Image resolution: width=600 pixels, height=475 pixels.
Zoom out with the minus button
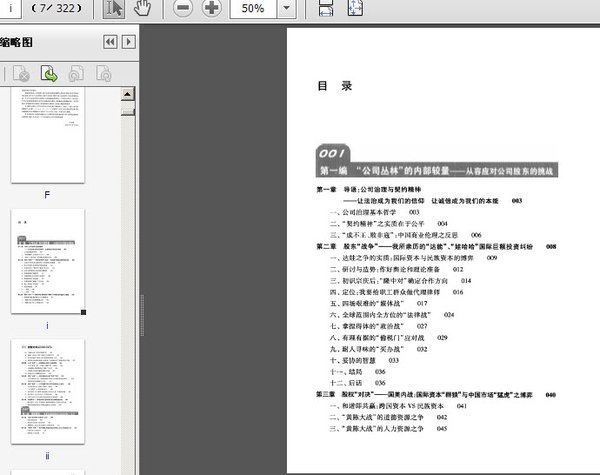pyautogui.click(x=183, y=8)
